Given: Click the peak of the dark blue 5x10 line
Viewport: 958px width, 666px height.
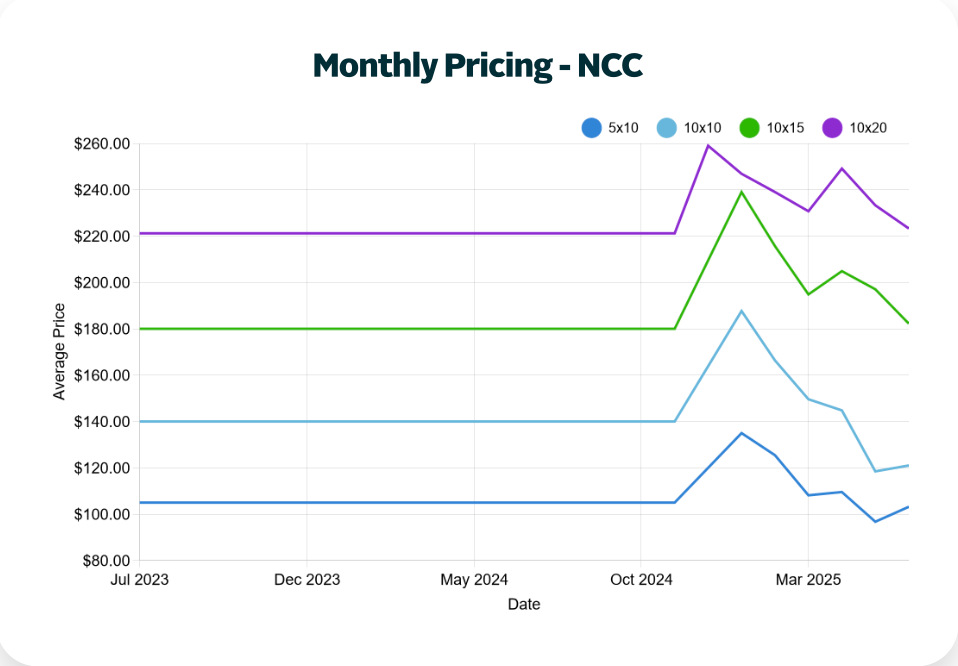Looking at the screenshot, I should 741,433.
